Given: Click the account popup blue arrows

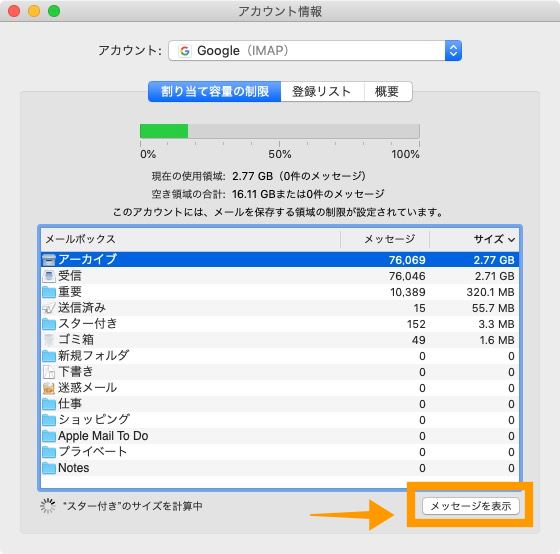Looking at the screenshot, I should [453, 51].
